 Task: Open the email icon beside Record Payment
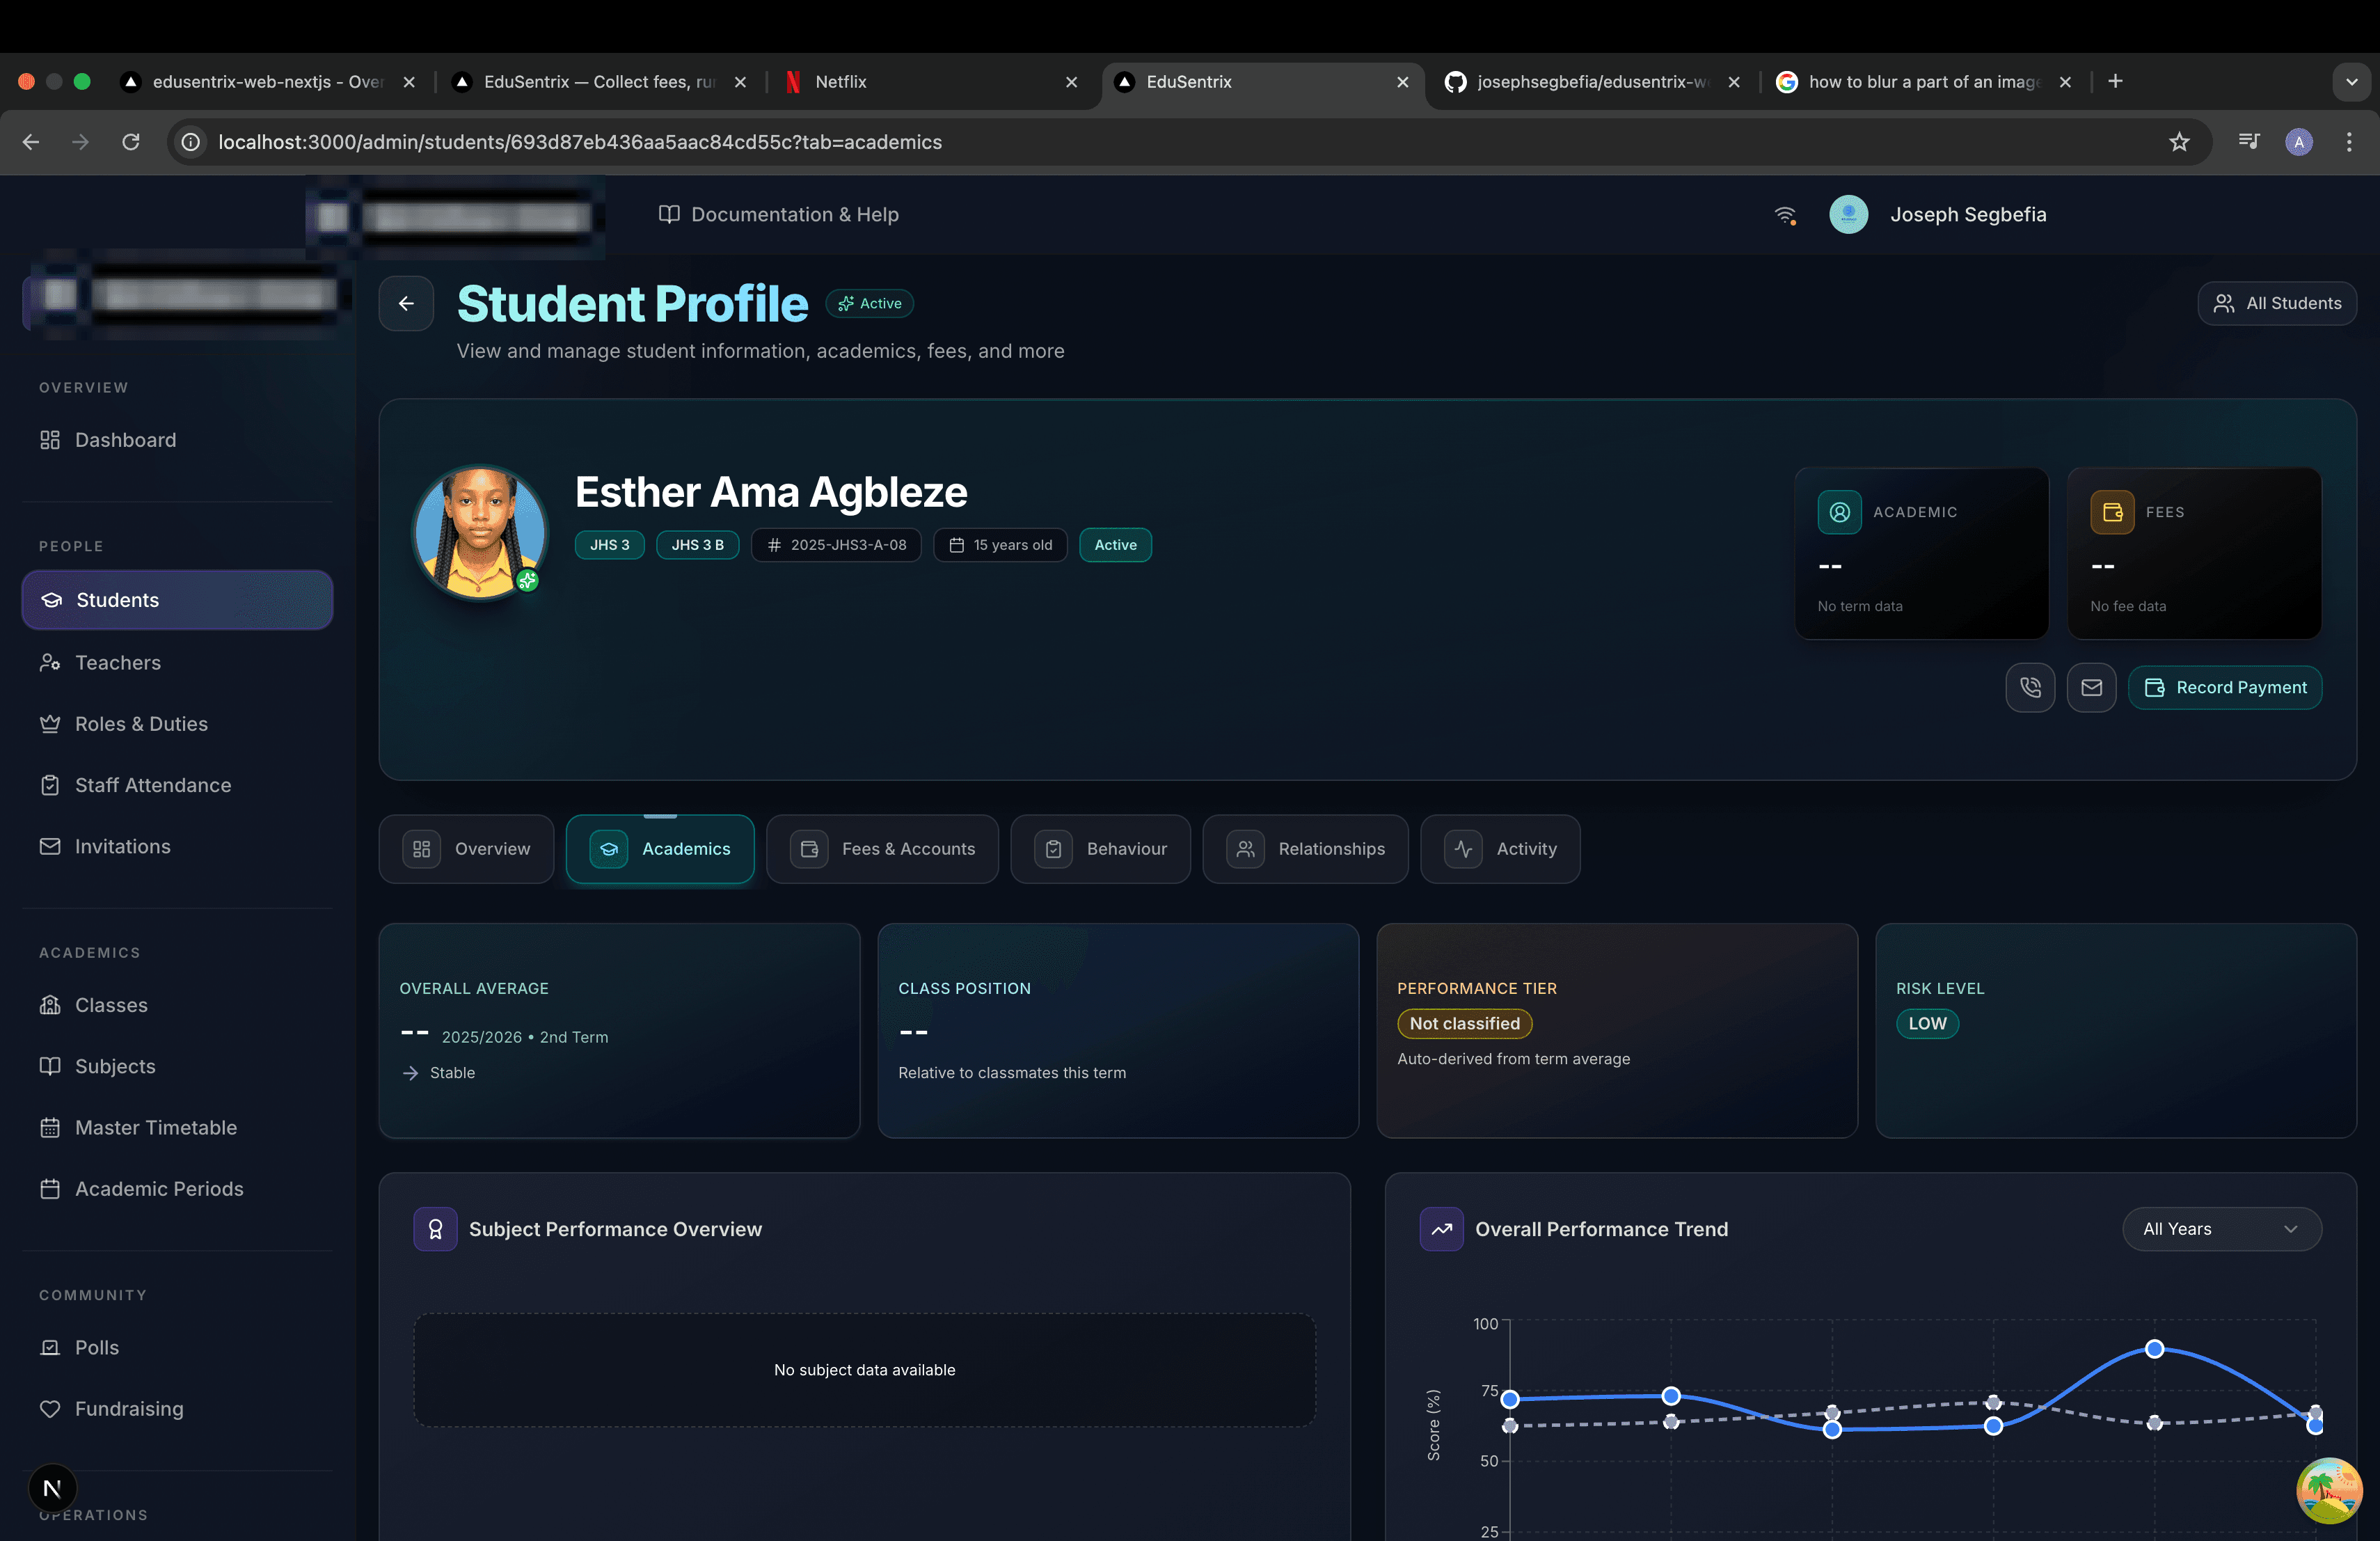pyautogui.click(x=2091, y=687)
